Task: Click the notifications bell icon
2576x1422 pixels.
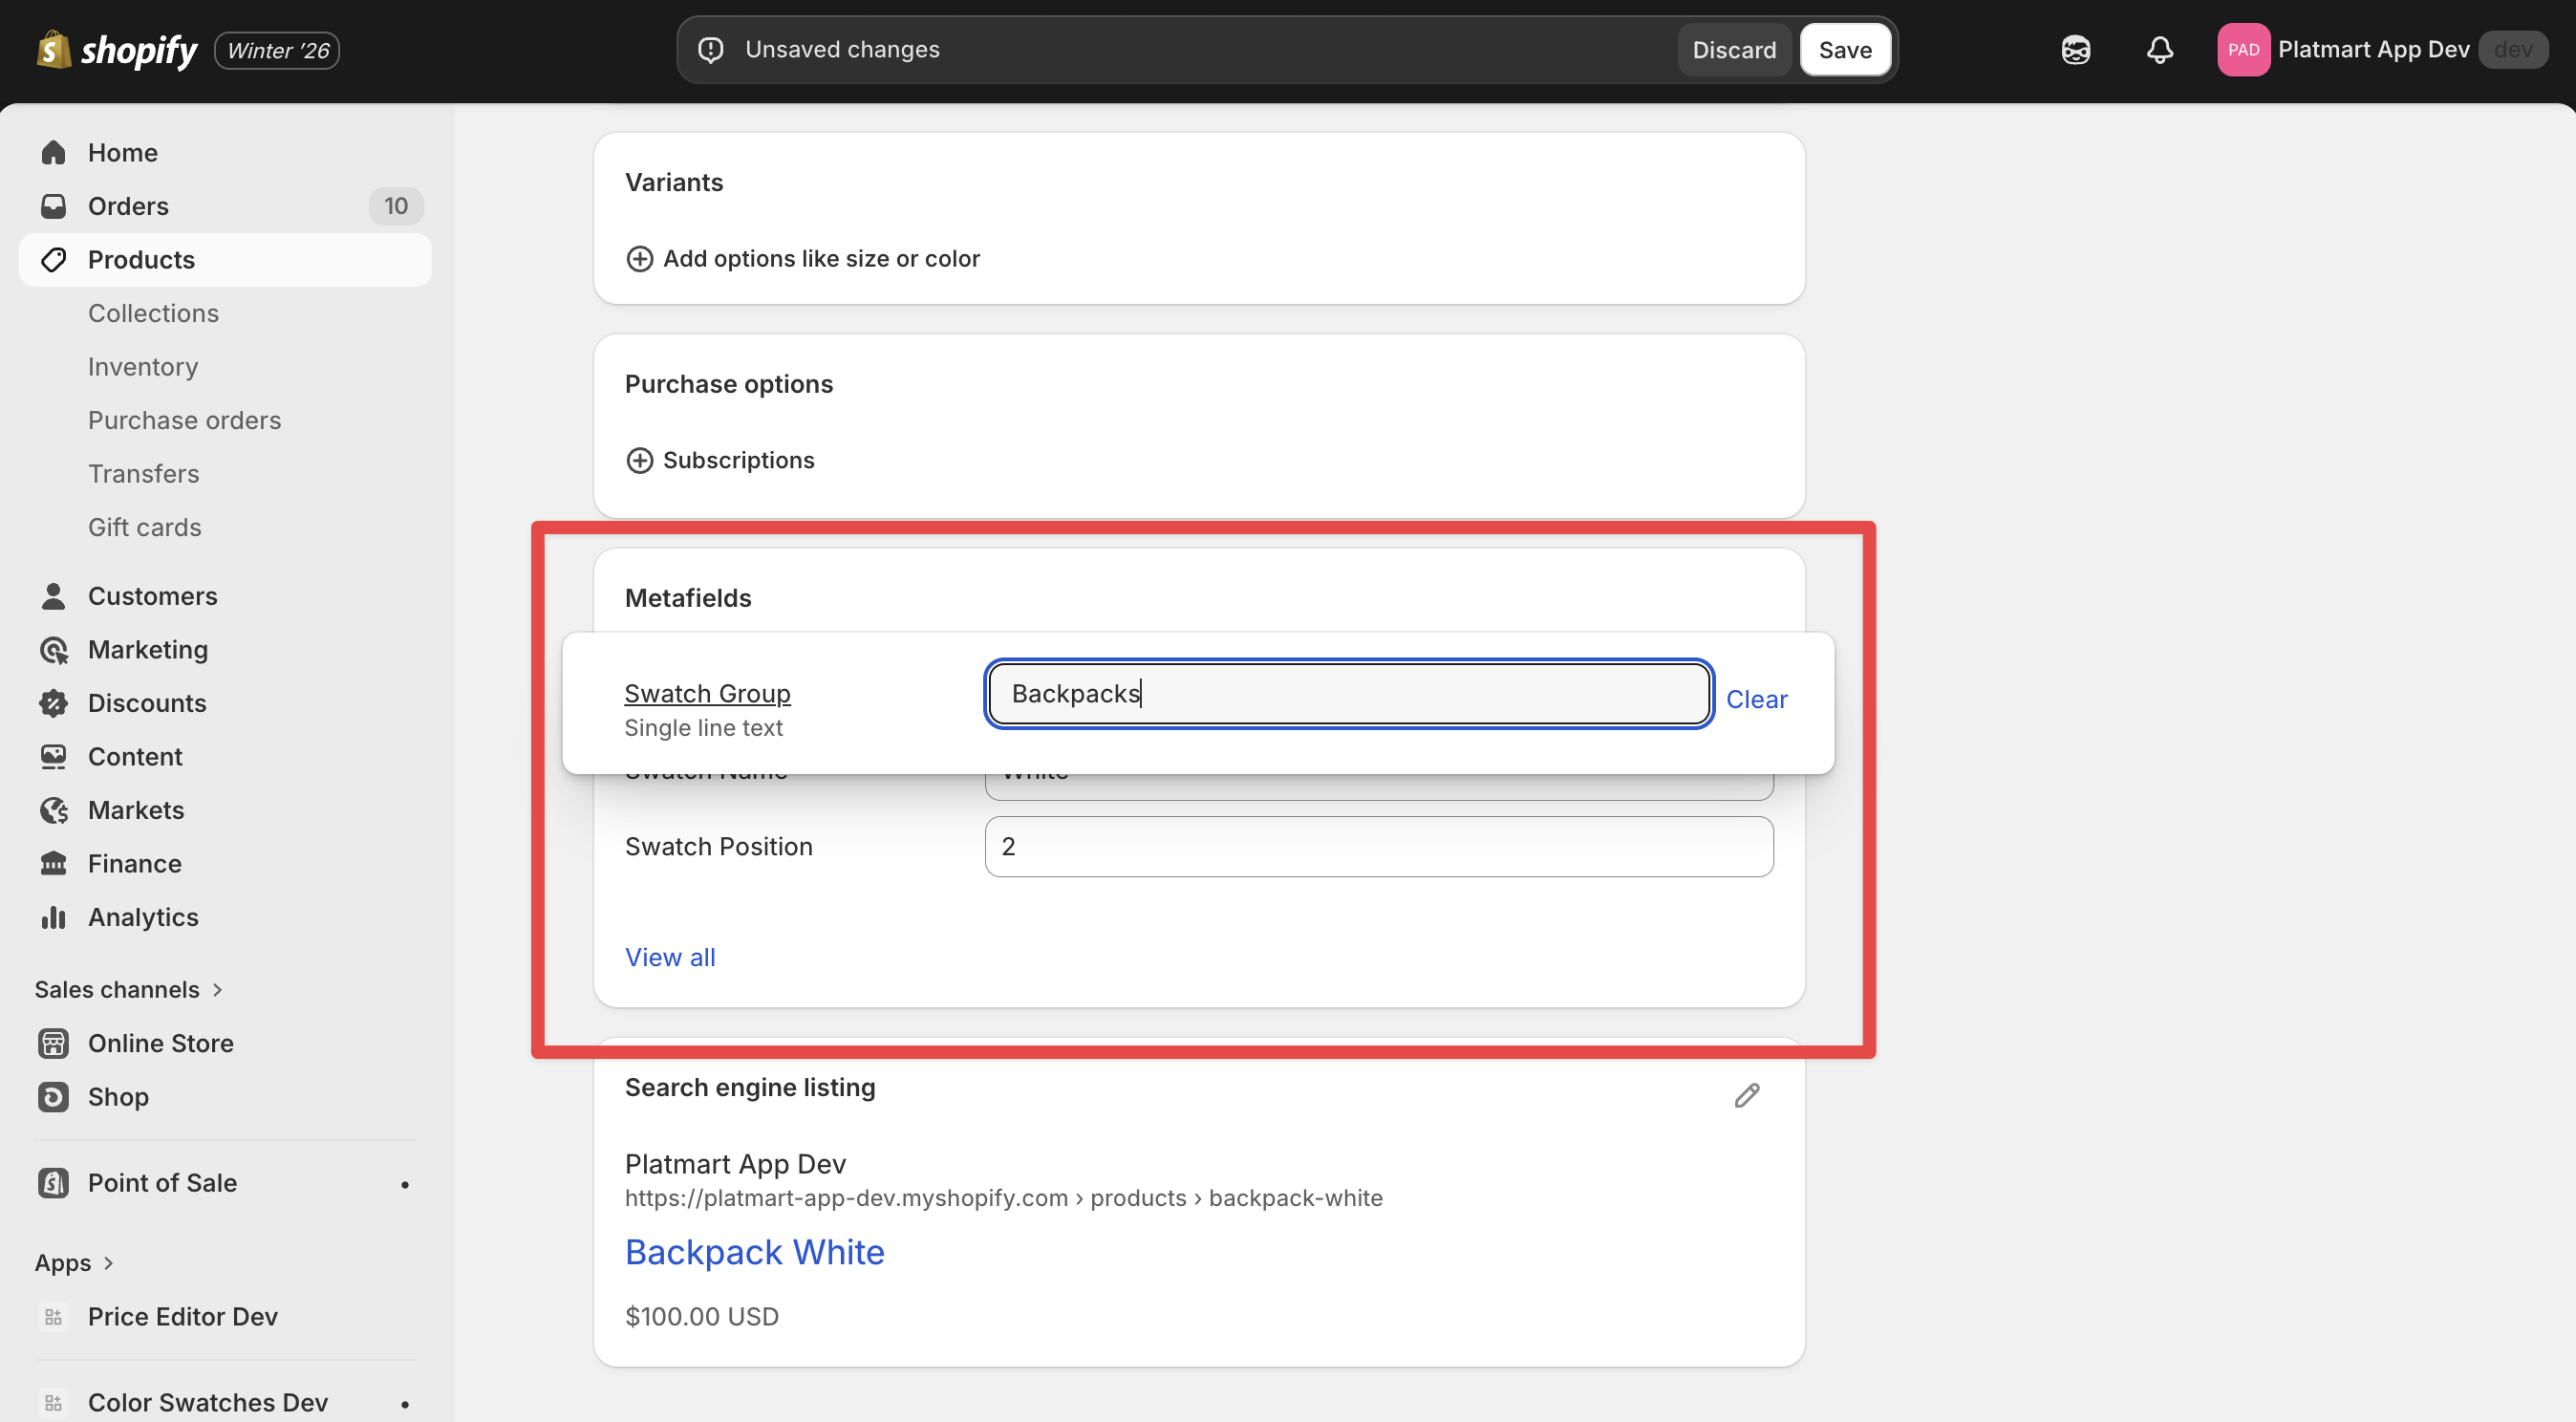Action: pyautogui.click(x=2159, y=50)
